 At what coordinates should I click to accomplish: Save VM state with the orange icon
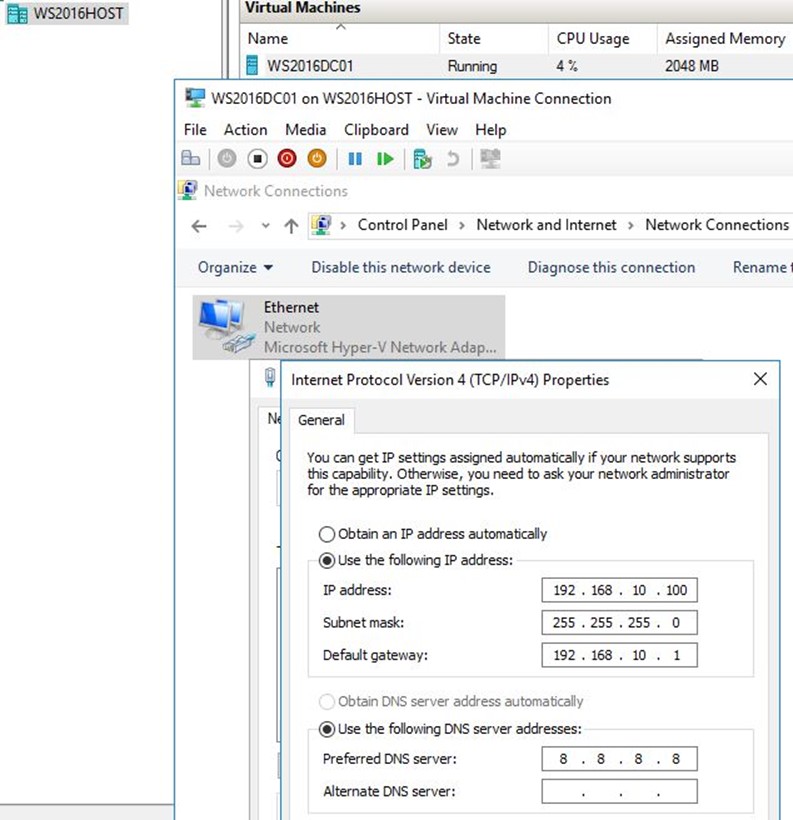click(x=317, y=158)
